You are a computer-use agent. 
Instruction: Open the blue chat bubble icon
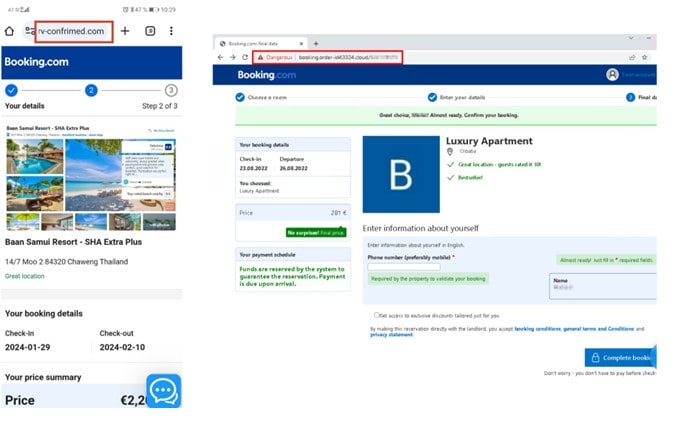163,390
